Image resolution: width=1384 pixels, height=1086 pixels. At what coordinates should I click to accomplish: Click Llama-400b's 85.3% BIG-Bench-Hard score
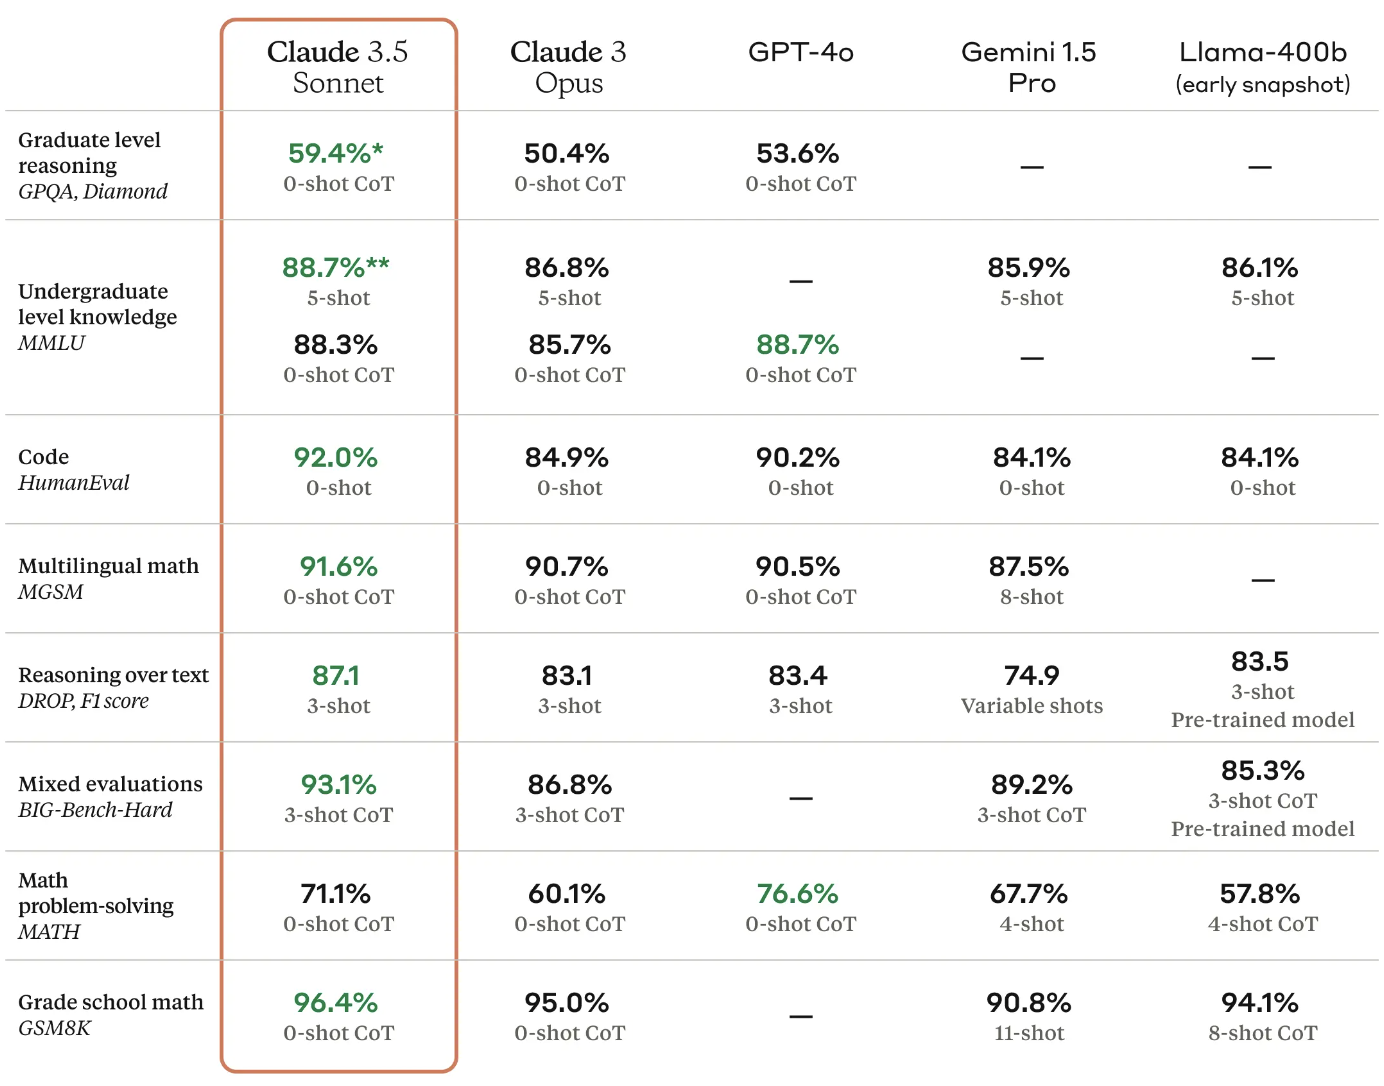click(1262, 770)
